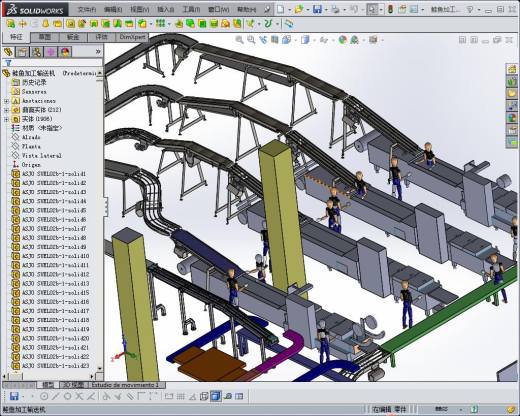Viewport: 520px width, 416px height.
Task: Click the Print icon in top toolbar
Action: pos(335,9)
